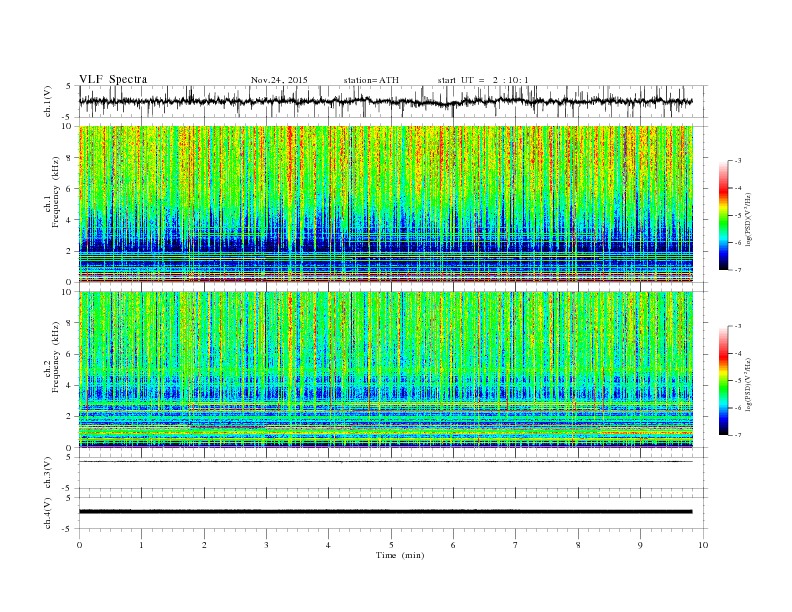The image size is (792, 612).
Task: Click the "-5" label on ch.2 color bar
Action: click(x=737, y=381)
